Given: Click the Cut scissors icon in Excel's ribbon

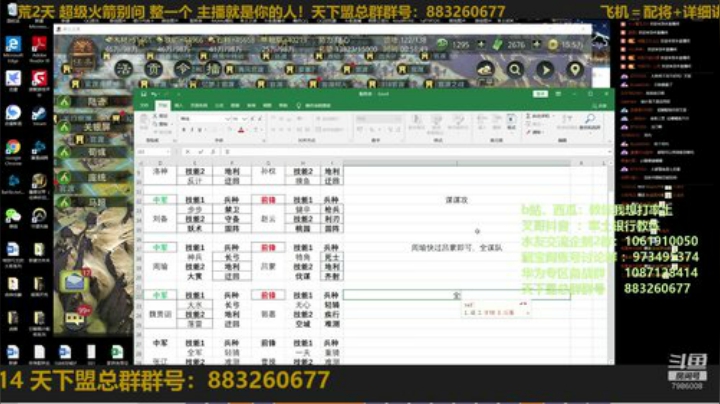Looking at the screenshot, I should click(x=156, y=116).
